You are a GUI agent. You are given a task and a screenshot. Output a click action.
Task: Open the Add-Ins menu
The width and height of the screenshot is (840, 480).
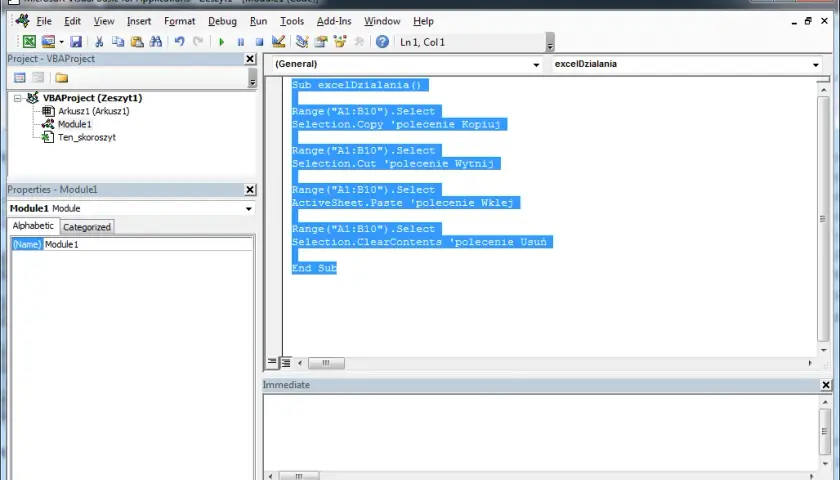pos(334,21)
